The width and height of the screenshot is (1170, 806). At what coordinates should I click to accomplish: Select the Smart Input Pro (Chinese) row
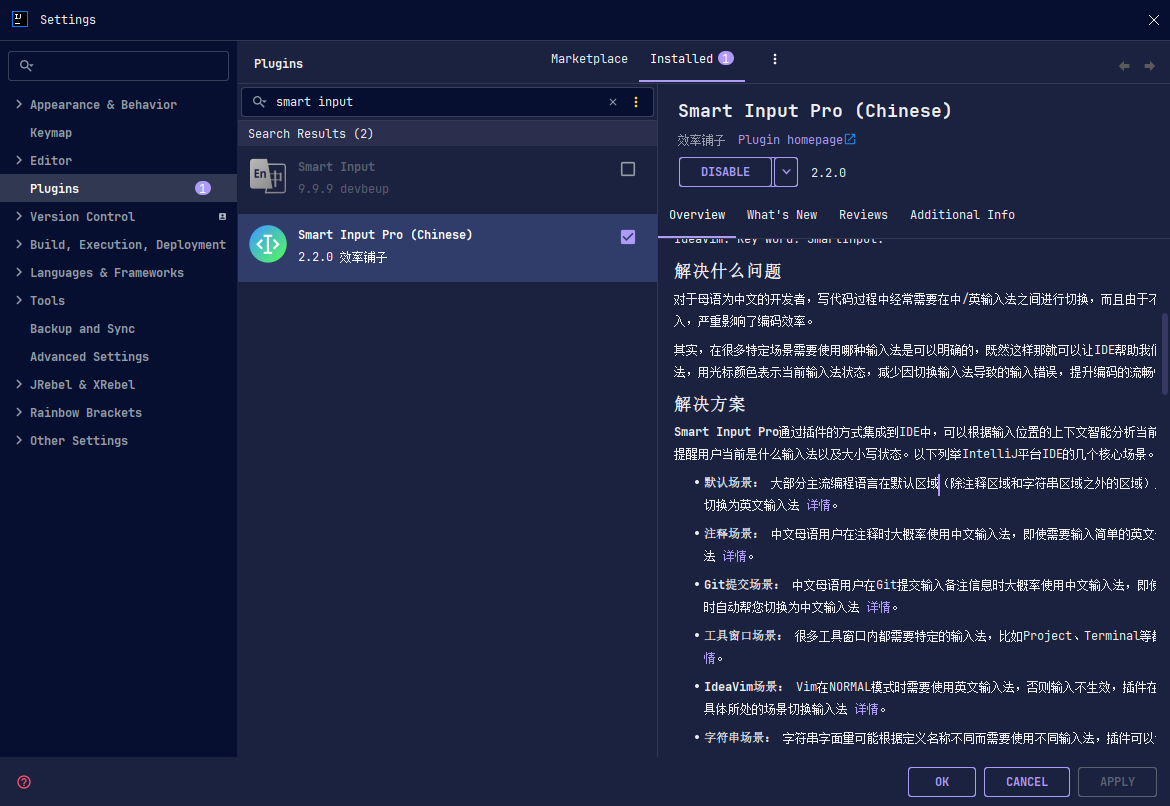point(448,248)
